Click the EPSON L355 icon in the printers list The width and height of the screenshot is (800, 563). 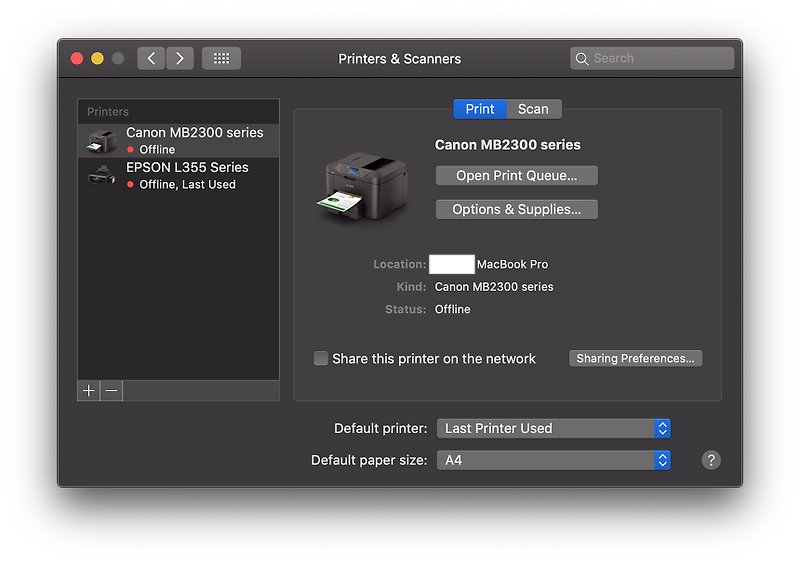tap(102, 176)
